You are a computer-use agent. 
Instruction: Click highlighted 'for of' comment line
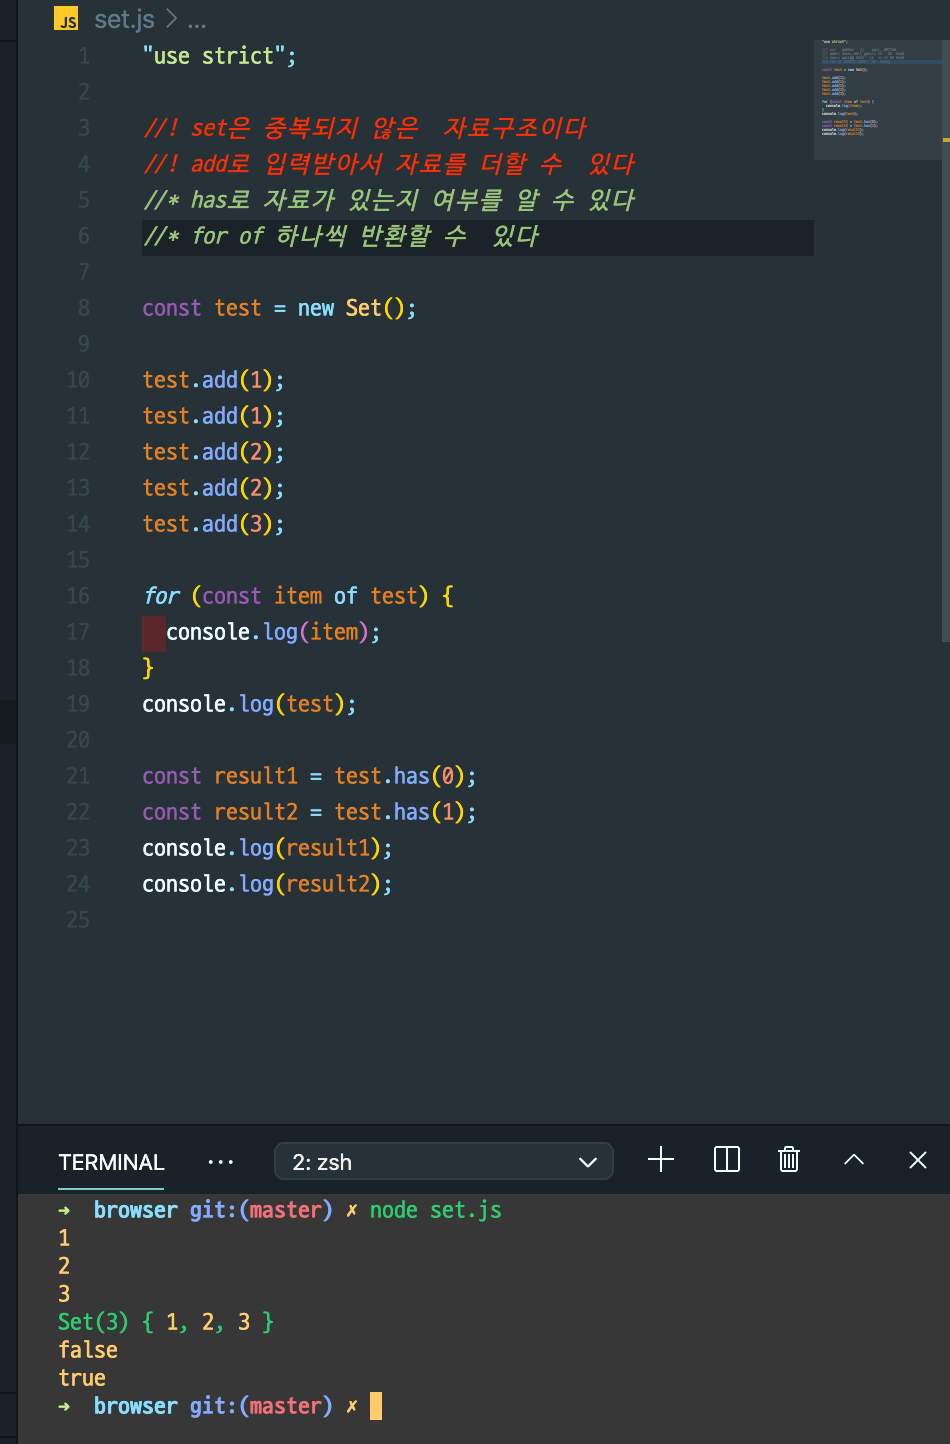[341, 236]
